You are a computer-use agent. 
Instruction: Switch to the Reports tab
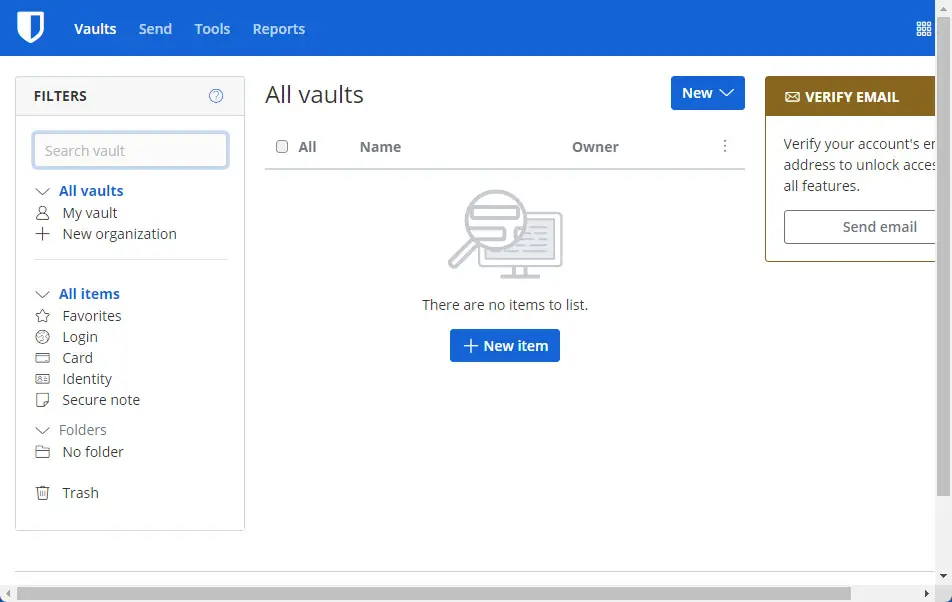click(x=278, y=29)
